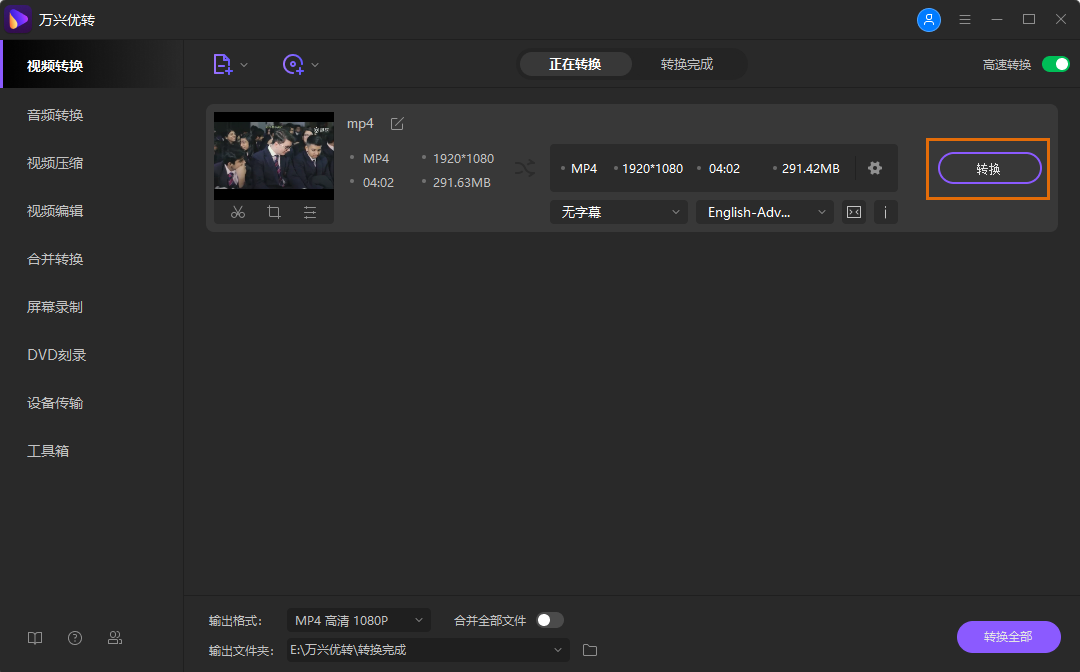Expand the 输出格式 MP4 高清 1080P dropdown
The image size is (1080, 672).
pos(358,620)
